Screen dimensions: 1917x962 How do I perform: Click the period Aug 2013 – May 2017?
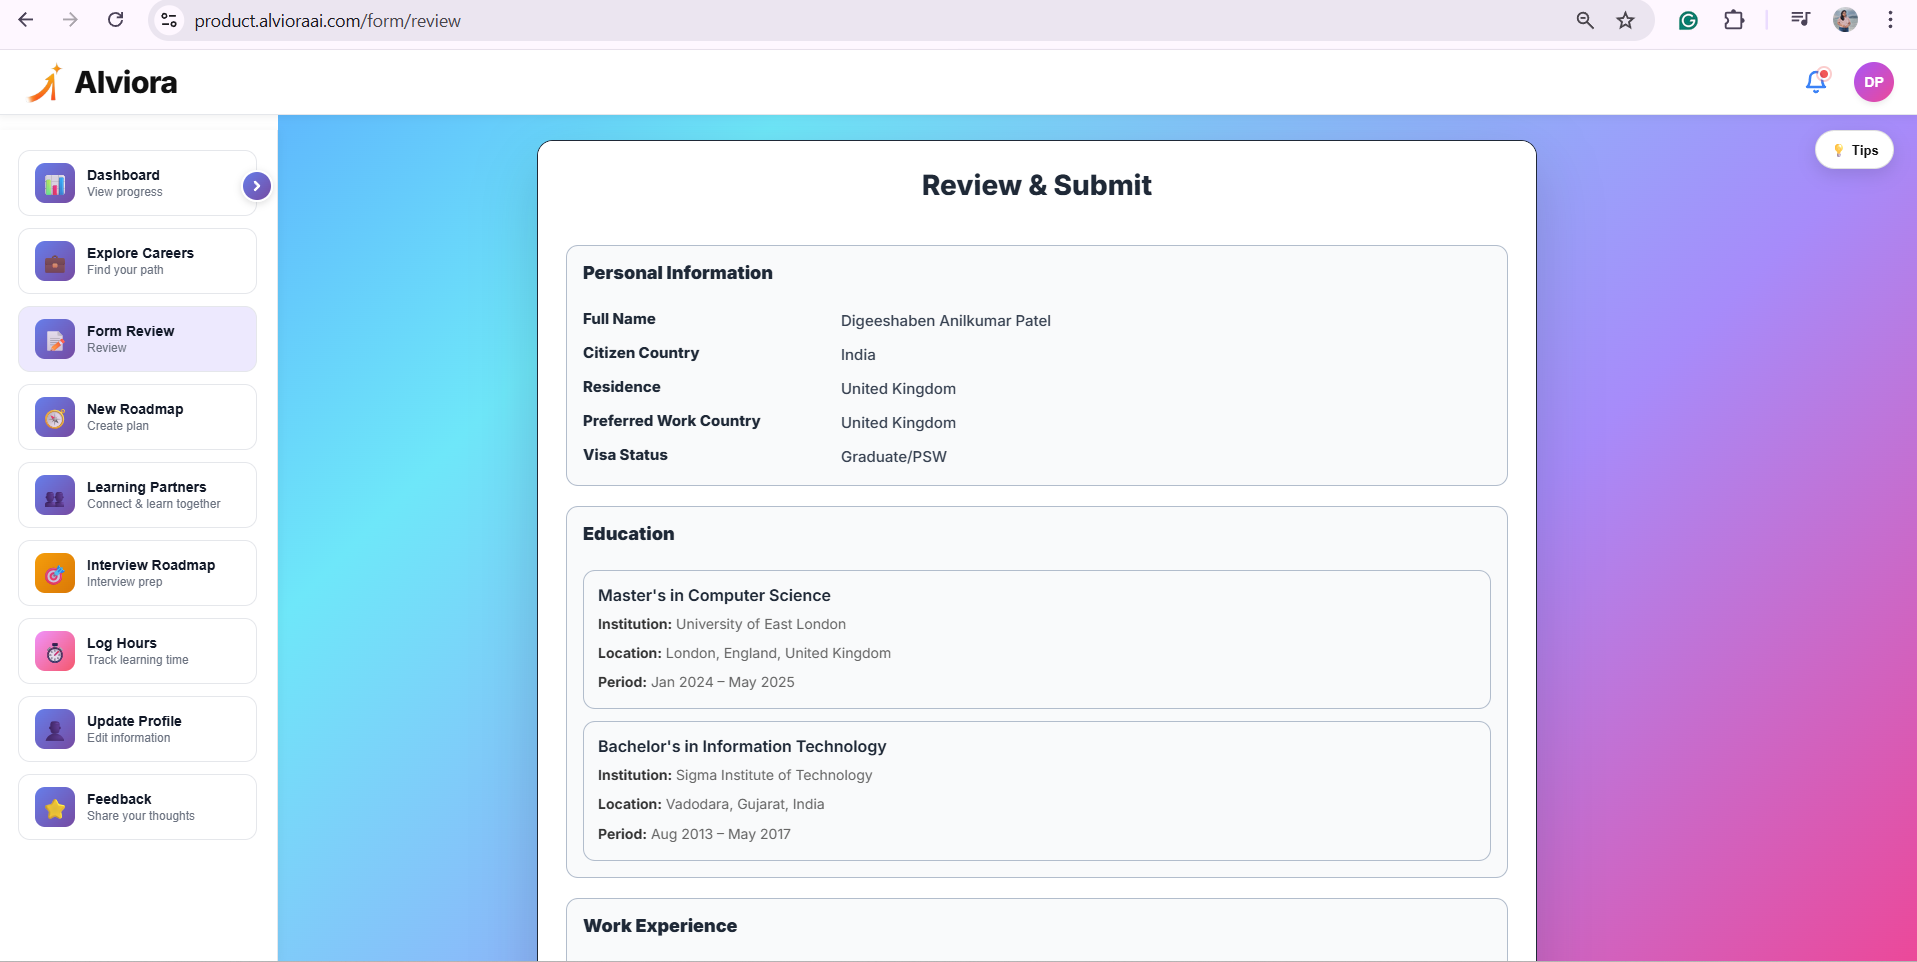pyautogui.click(x=720, y=834)
